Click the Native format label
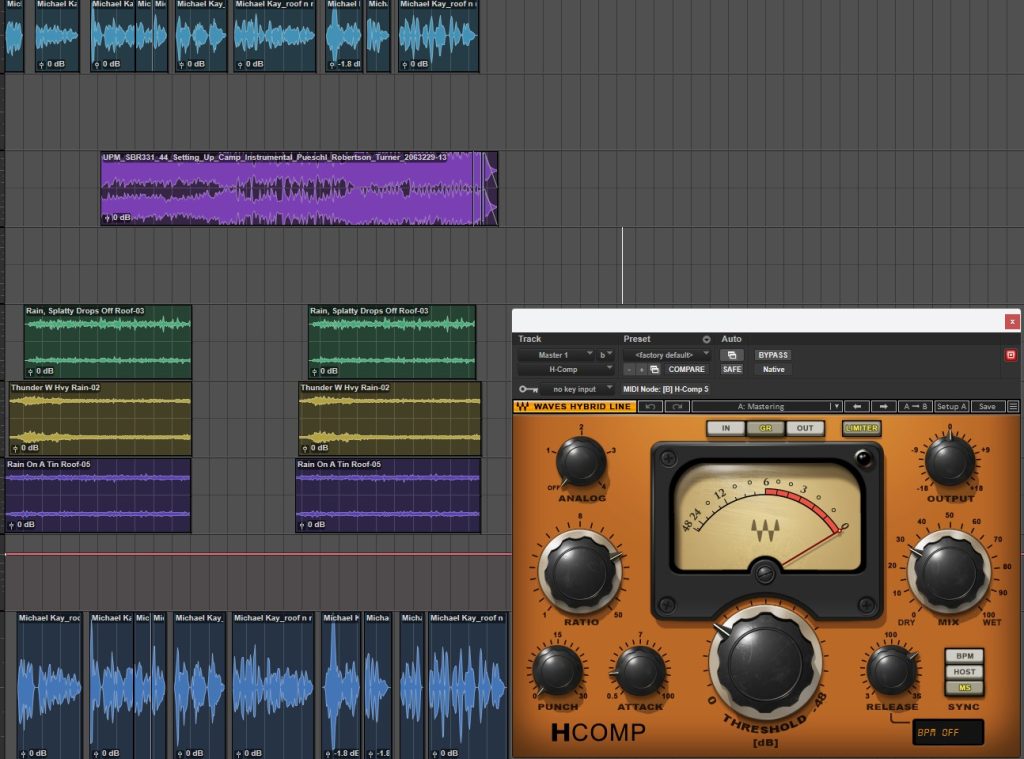Viewport: 1024px width, 759px height. [773, 370]
